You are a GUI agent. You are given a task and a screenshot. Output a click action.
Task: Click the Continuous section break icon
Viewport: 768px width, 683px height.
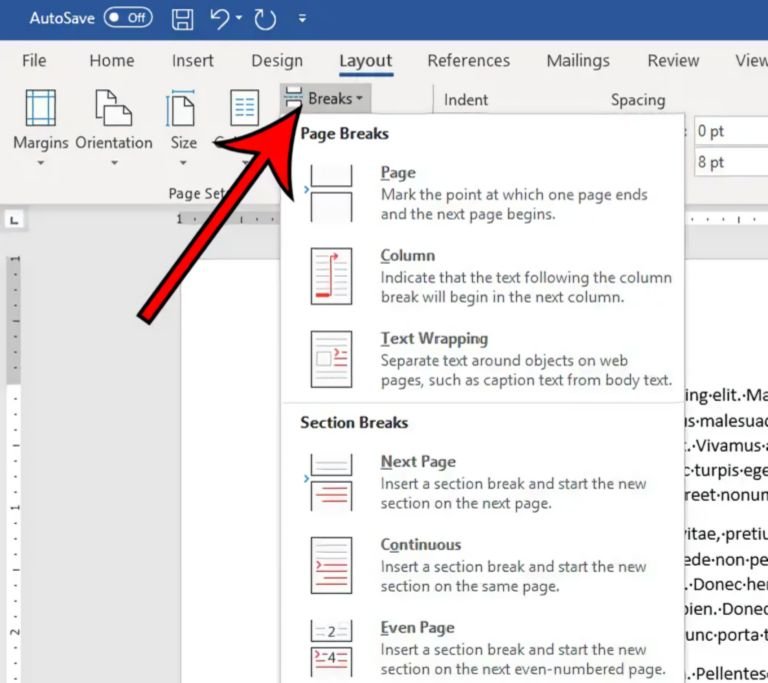(x=331, y=565)
